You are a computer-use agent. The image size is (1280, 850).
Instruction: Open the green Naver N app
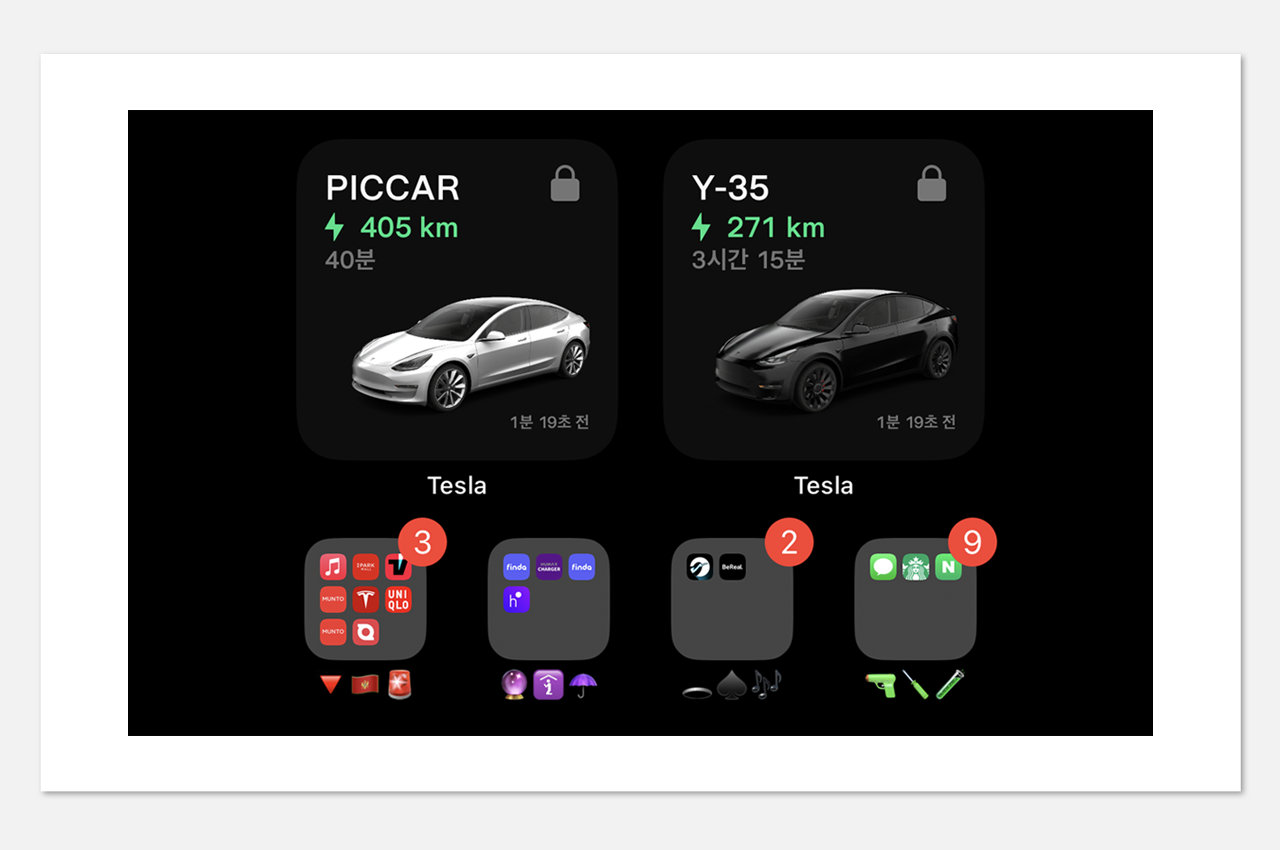(948, 567)
